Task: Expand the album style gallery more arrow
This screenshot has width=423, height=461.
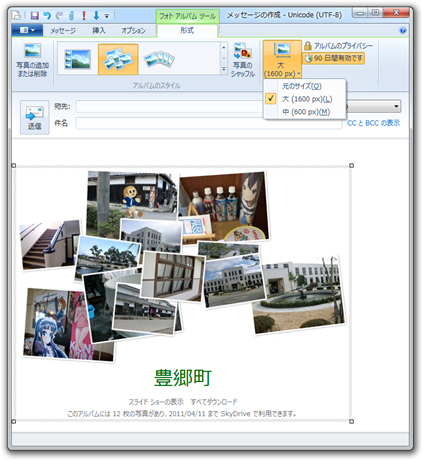Action: click(224, 69)
